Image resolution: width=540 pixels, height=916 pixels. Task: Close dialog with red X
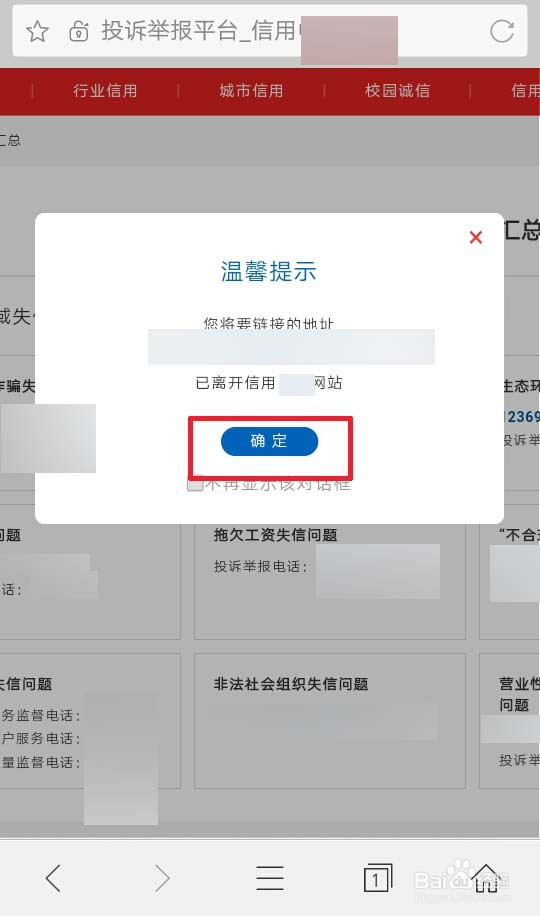(476, 237)
